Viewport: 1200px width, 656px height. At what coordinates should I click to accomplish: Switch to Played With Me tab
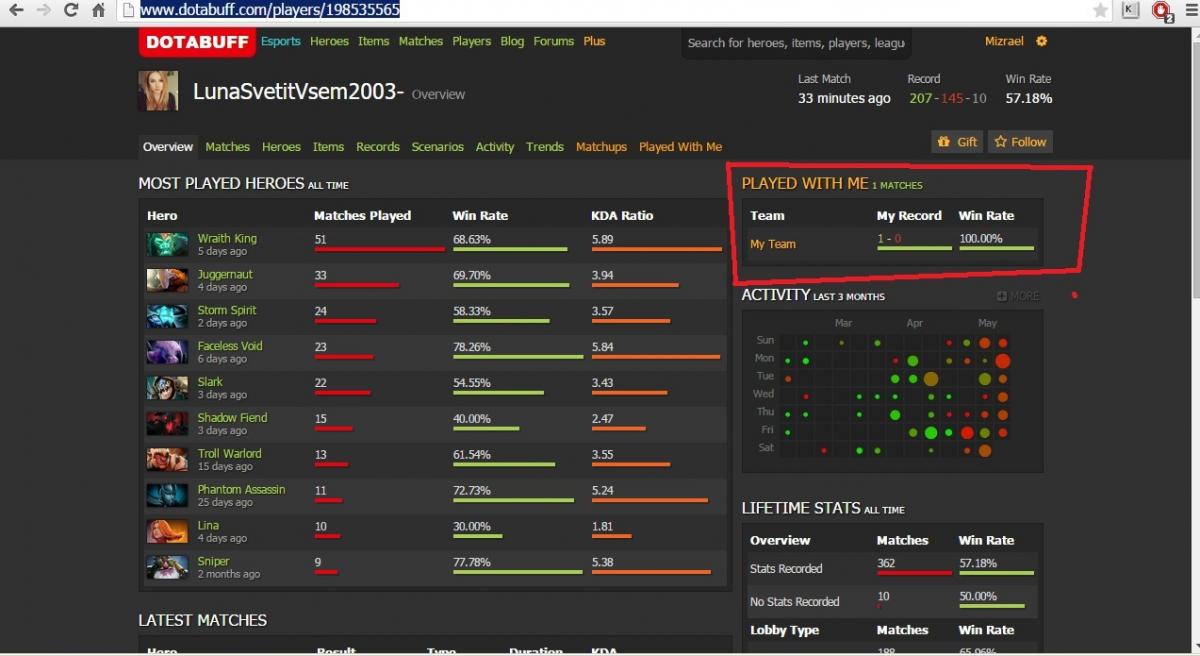(680, 146)
